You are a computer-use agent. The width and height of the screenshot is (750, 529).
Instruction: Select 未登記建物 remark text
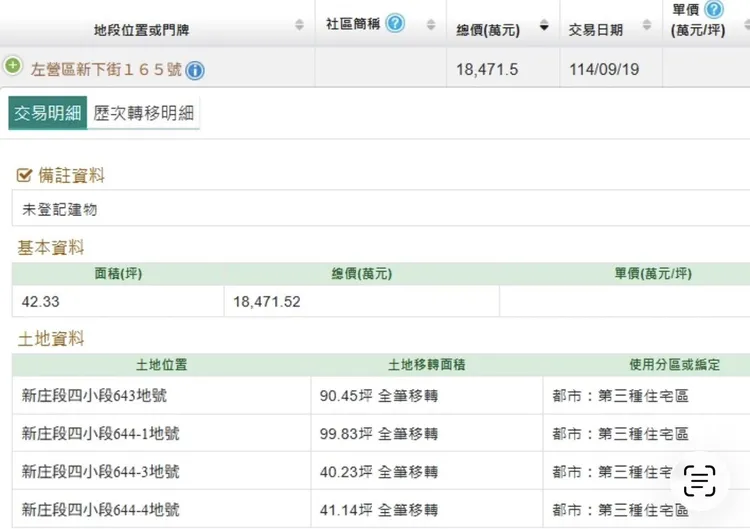pos(59,209)
